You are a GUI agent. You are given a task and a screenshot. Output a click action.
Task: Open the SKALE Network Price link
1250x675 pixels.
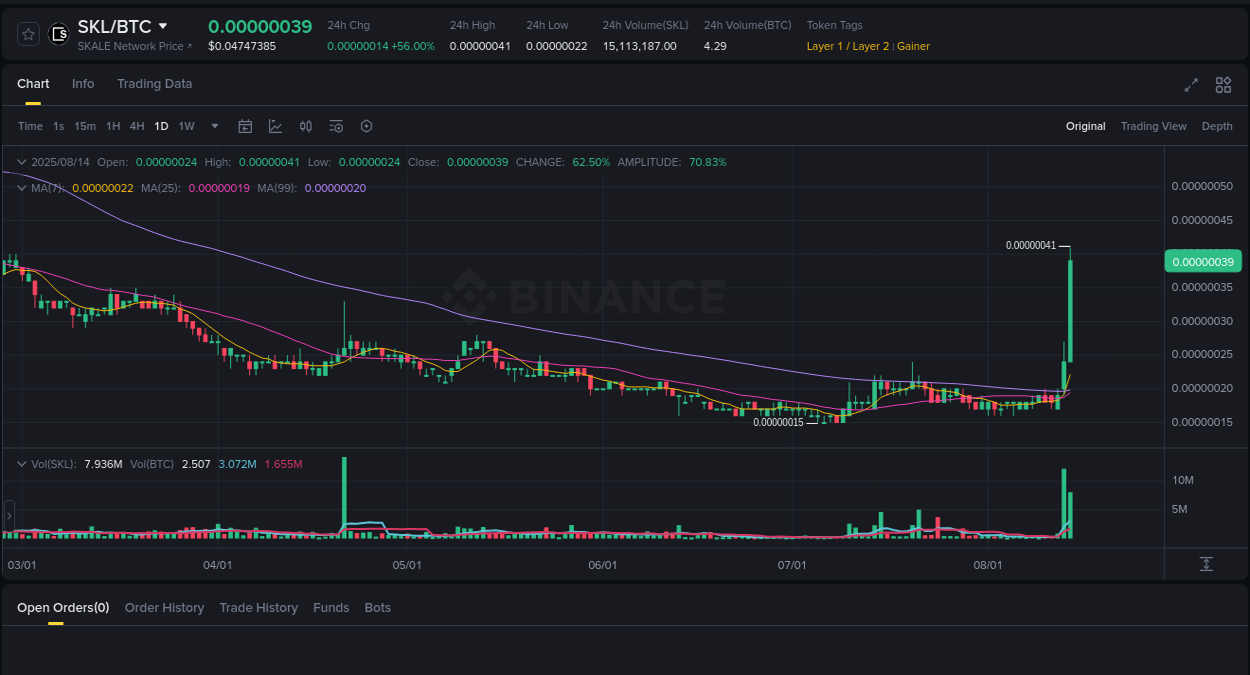pyautogui.click(x=134, y=46)
